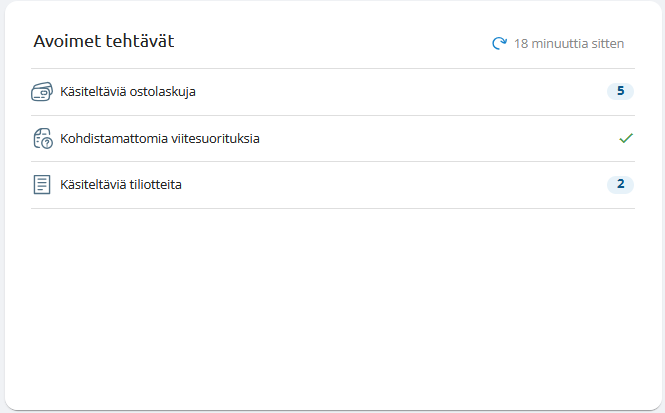Click the Avoimet tehtävät heading
Viewport: 665px width, 413px height.
(x=104, y=41)
